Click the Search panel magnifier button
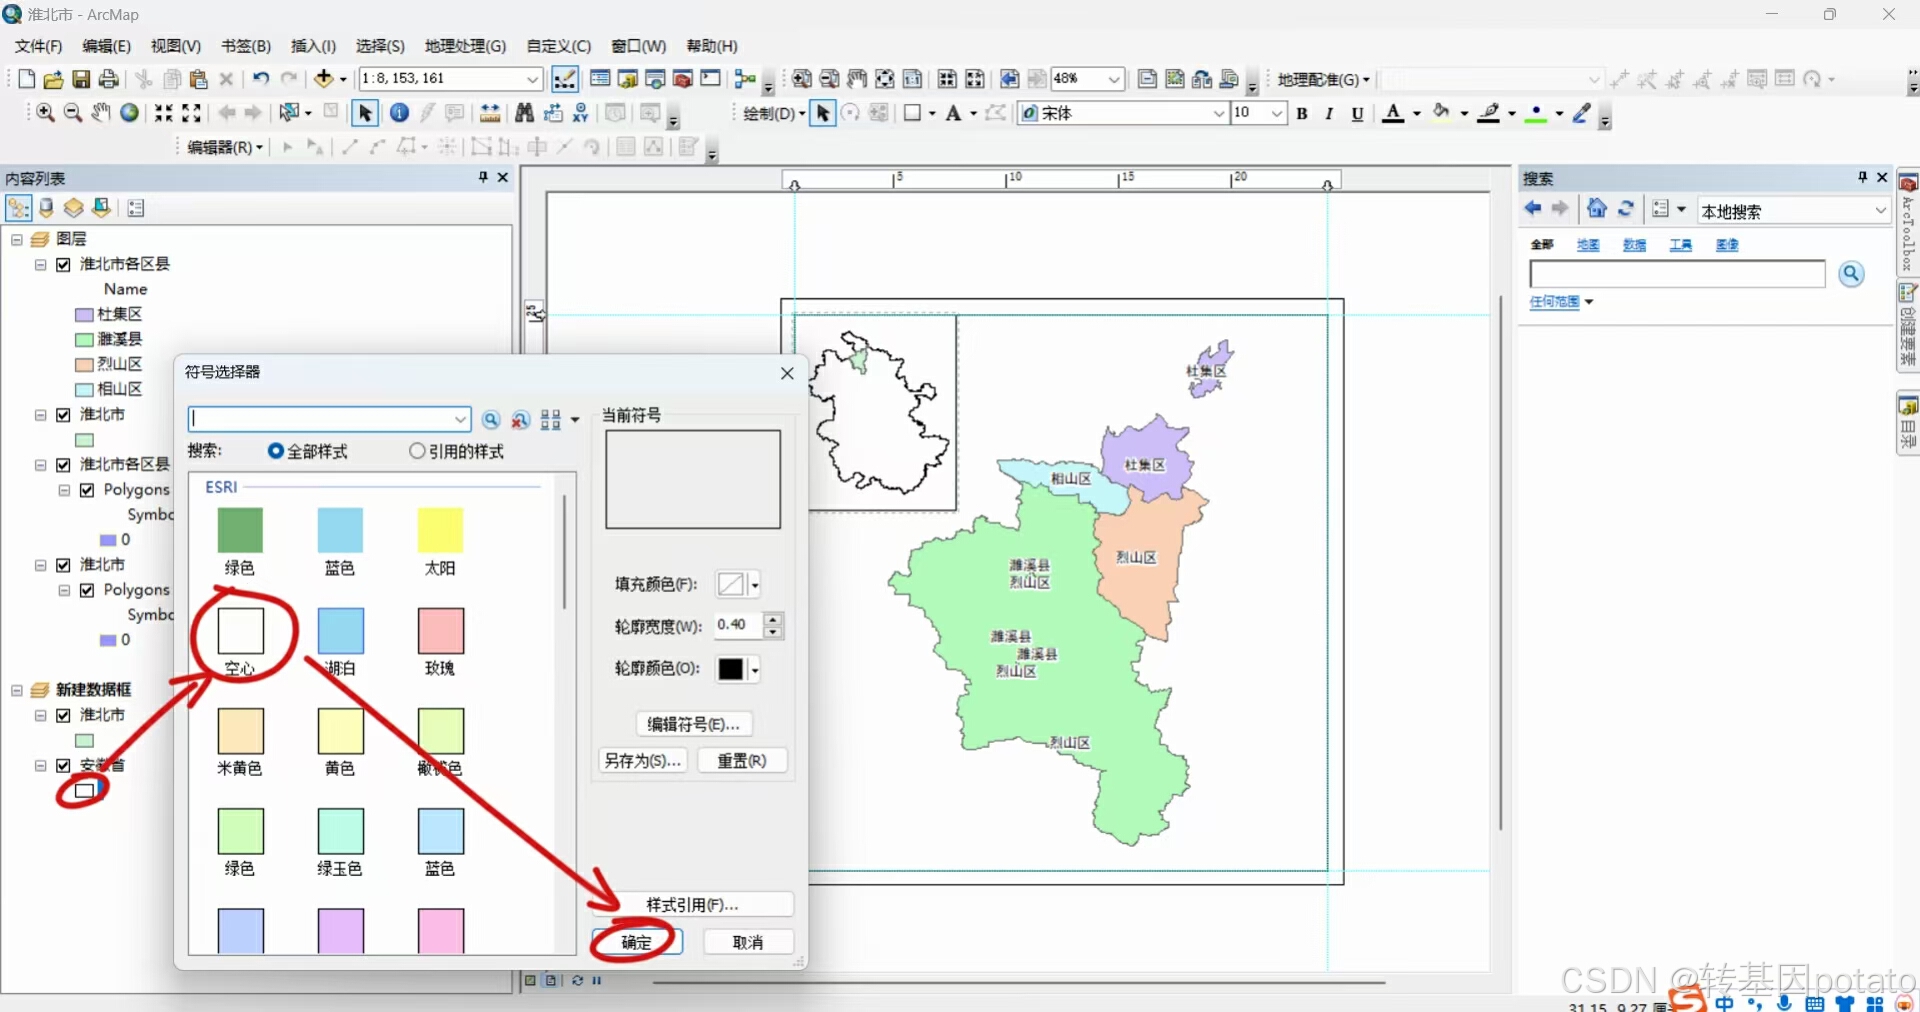This screenshot has height=1012, width=1920. [x=1852, y=274]
